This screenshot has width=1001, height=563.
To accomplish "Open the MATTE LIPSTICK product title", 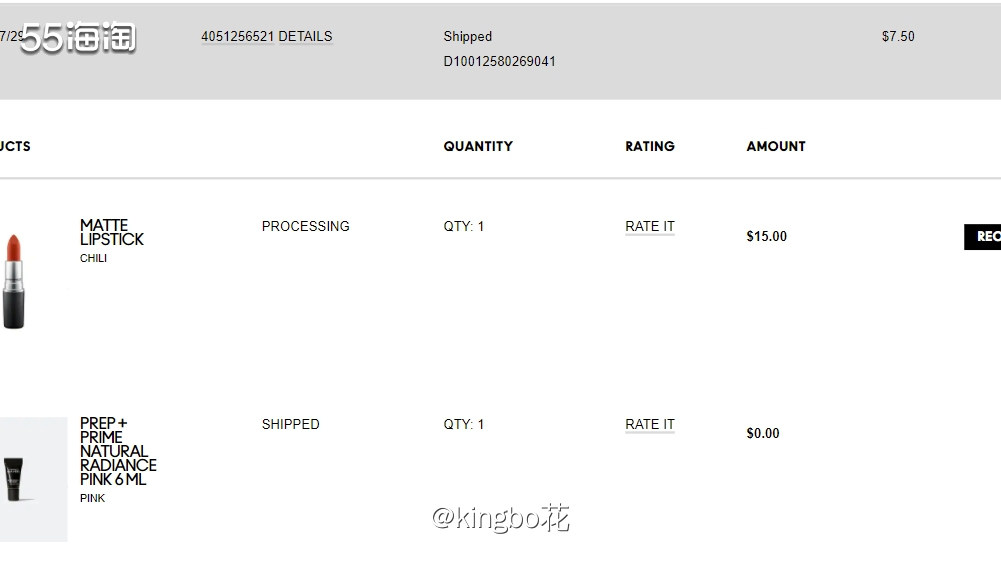I will coord(112,232).
